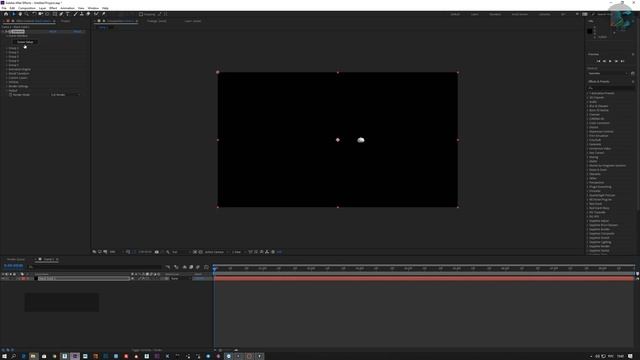Open the composition mini-flowchart icon
This screenshot has width=640, height=360.
point(168,267)
